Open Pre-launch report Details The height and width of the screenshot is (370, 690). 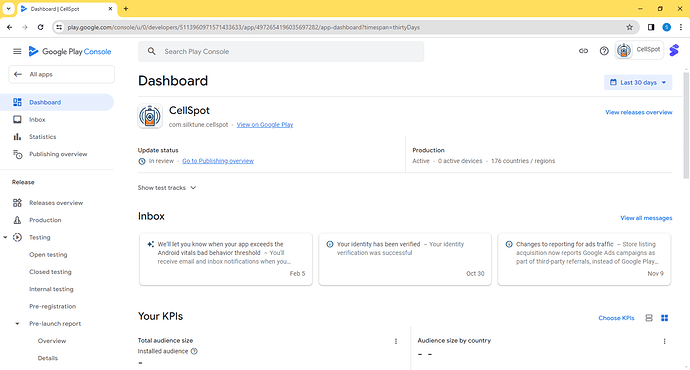click(x=48, y=358)
